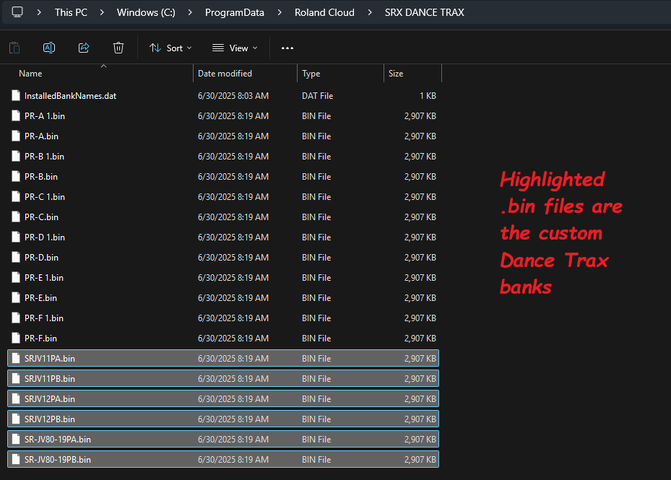Click file icon of SRJV12PB.bin
Image resolution: width=671 pixels, height=480 pixels.
click(16, 419)
